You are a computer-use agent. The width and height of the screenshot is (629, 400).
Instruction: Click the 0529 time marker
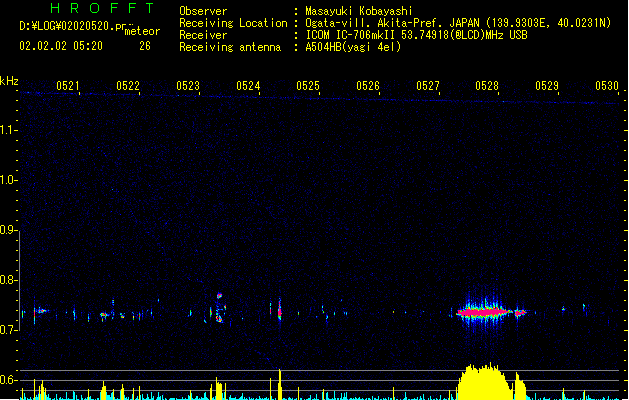pos(547,86)
